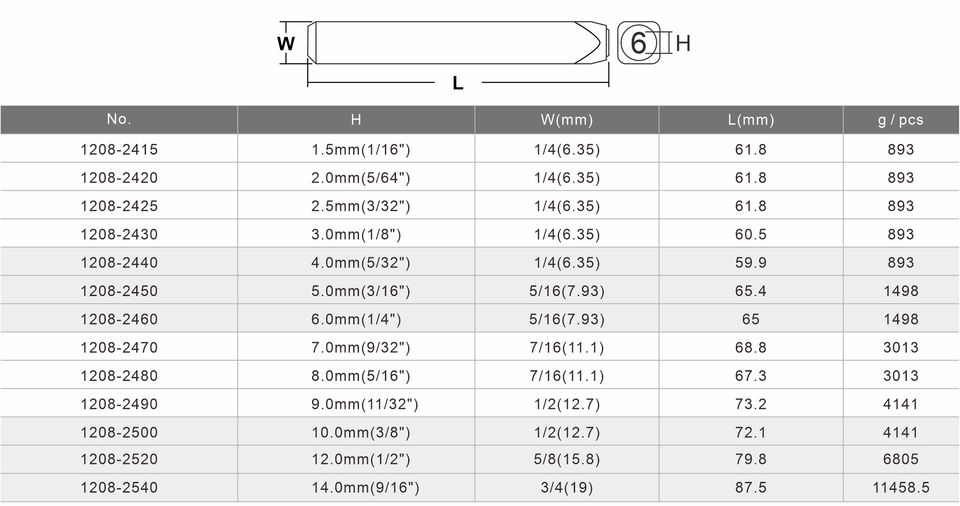Click the W dimension label on diagram
This screenshot has width=960, height=506.
tap(285, 44)
